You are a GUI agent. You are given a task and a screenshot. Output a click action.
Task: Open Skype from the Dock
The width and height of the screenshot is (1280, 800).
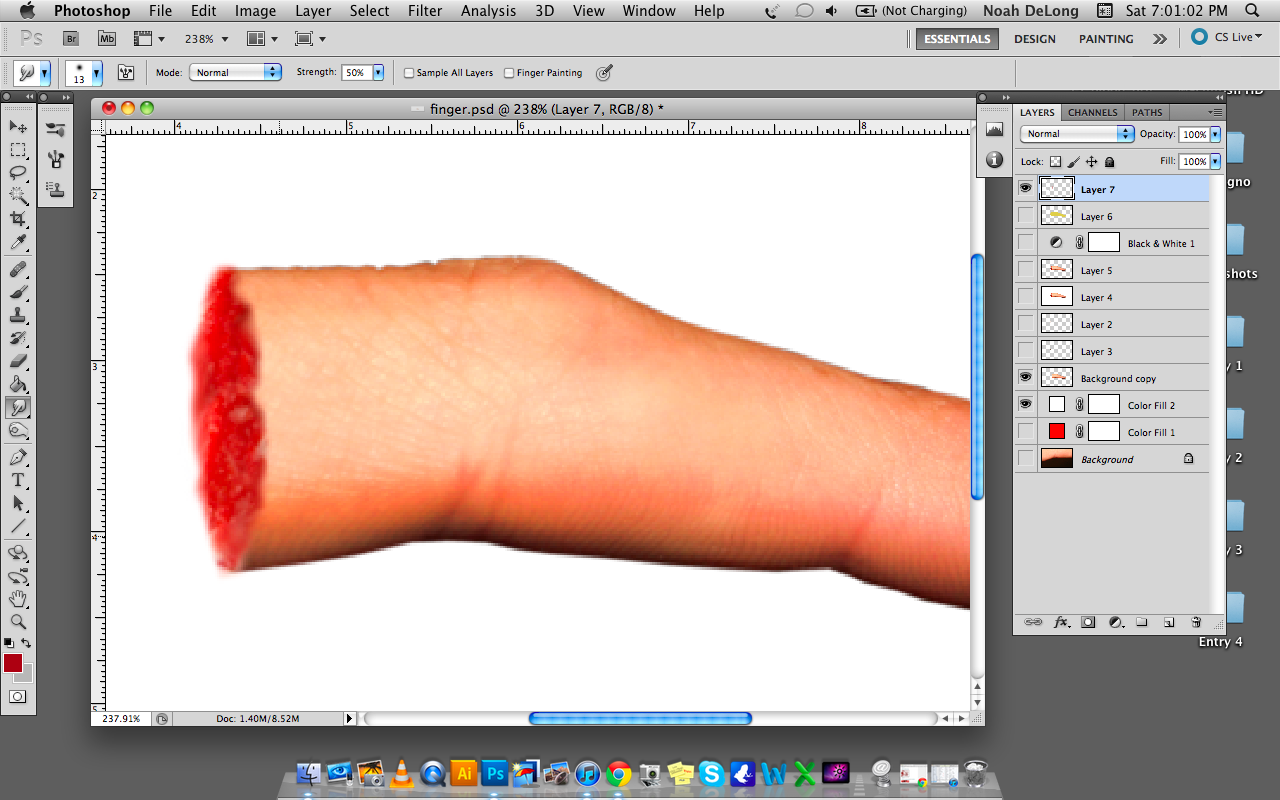click(x=712, y=773)
